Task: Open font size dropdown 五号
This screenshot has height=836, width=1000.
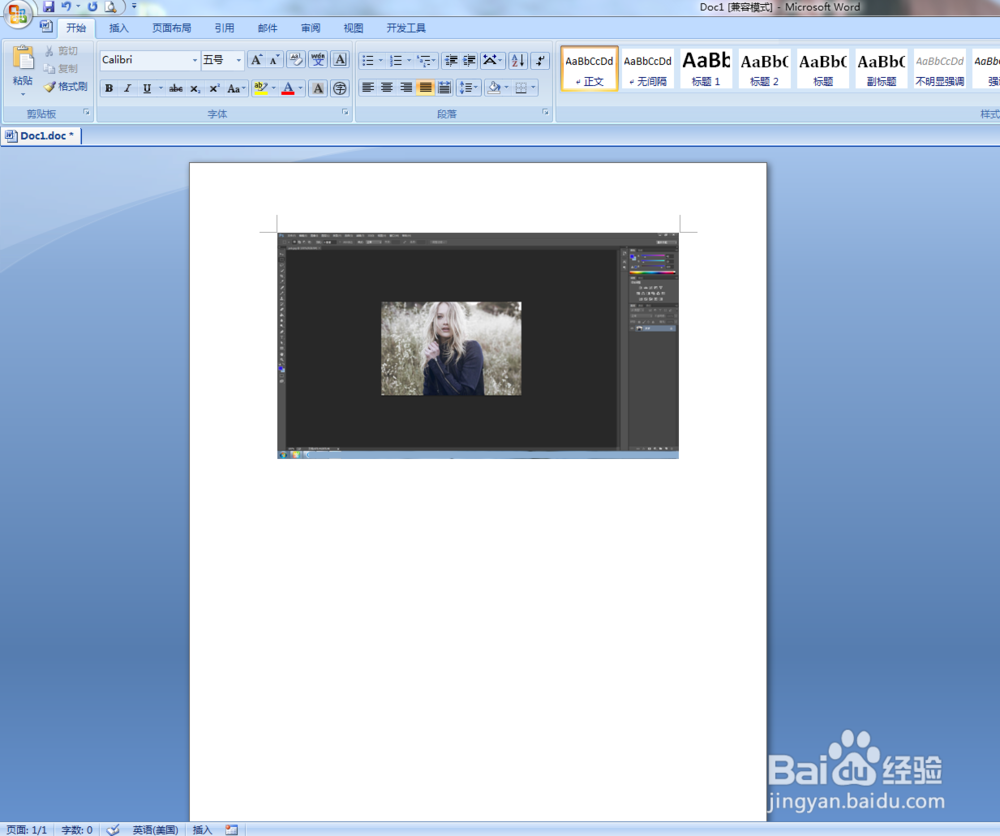Action: tap(239, 60)
